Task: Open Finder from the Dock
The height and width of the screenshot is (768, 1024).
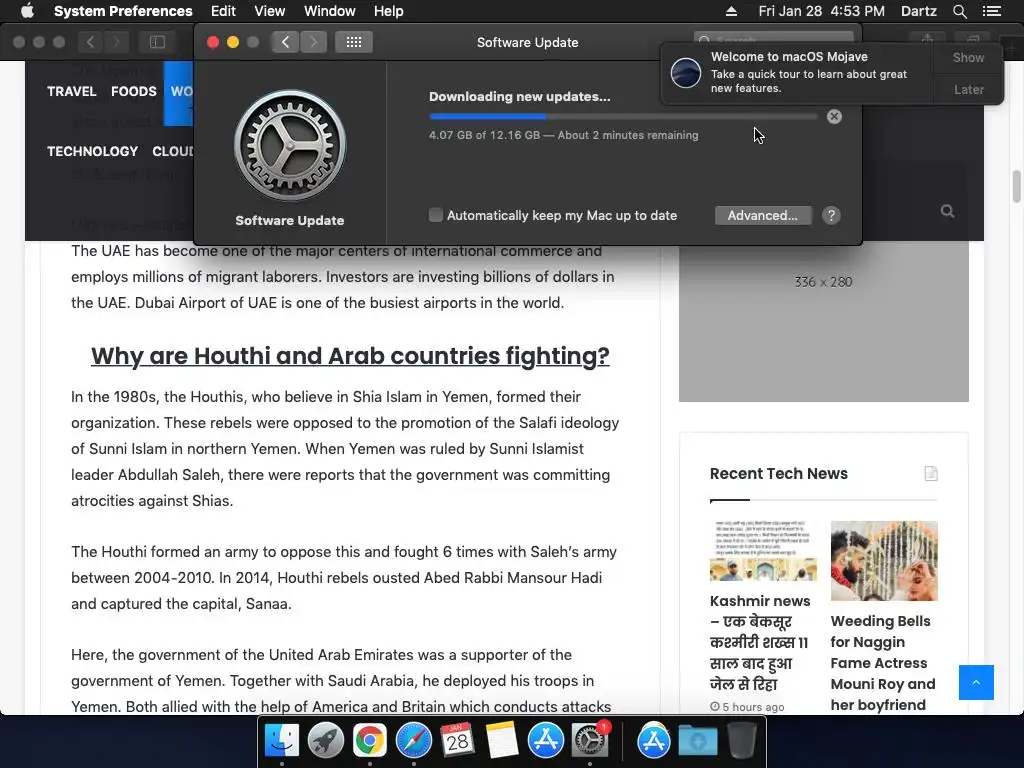Action: [x=281, y=741]
